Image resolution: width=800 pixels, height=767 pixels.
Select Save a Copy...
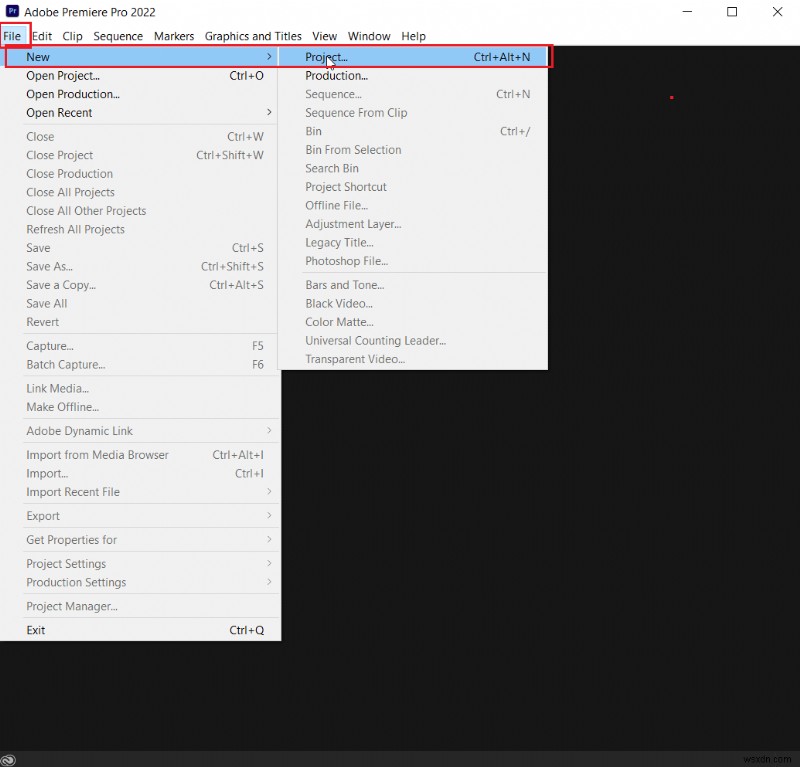tap(141, 285)
